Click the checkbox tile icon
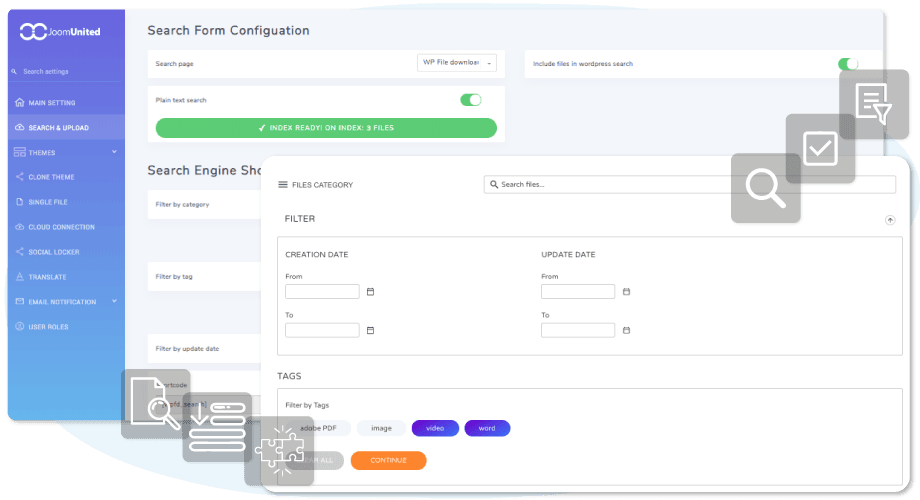 click(x=820, y=149)
